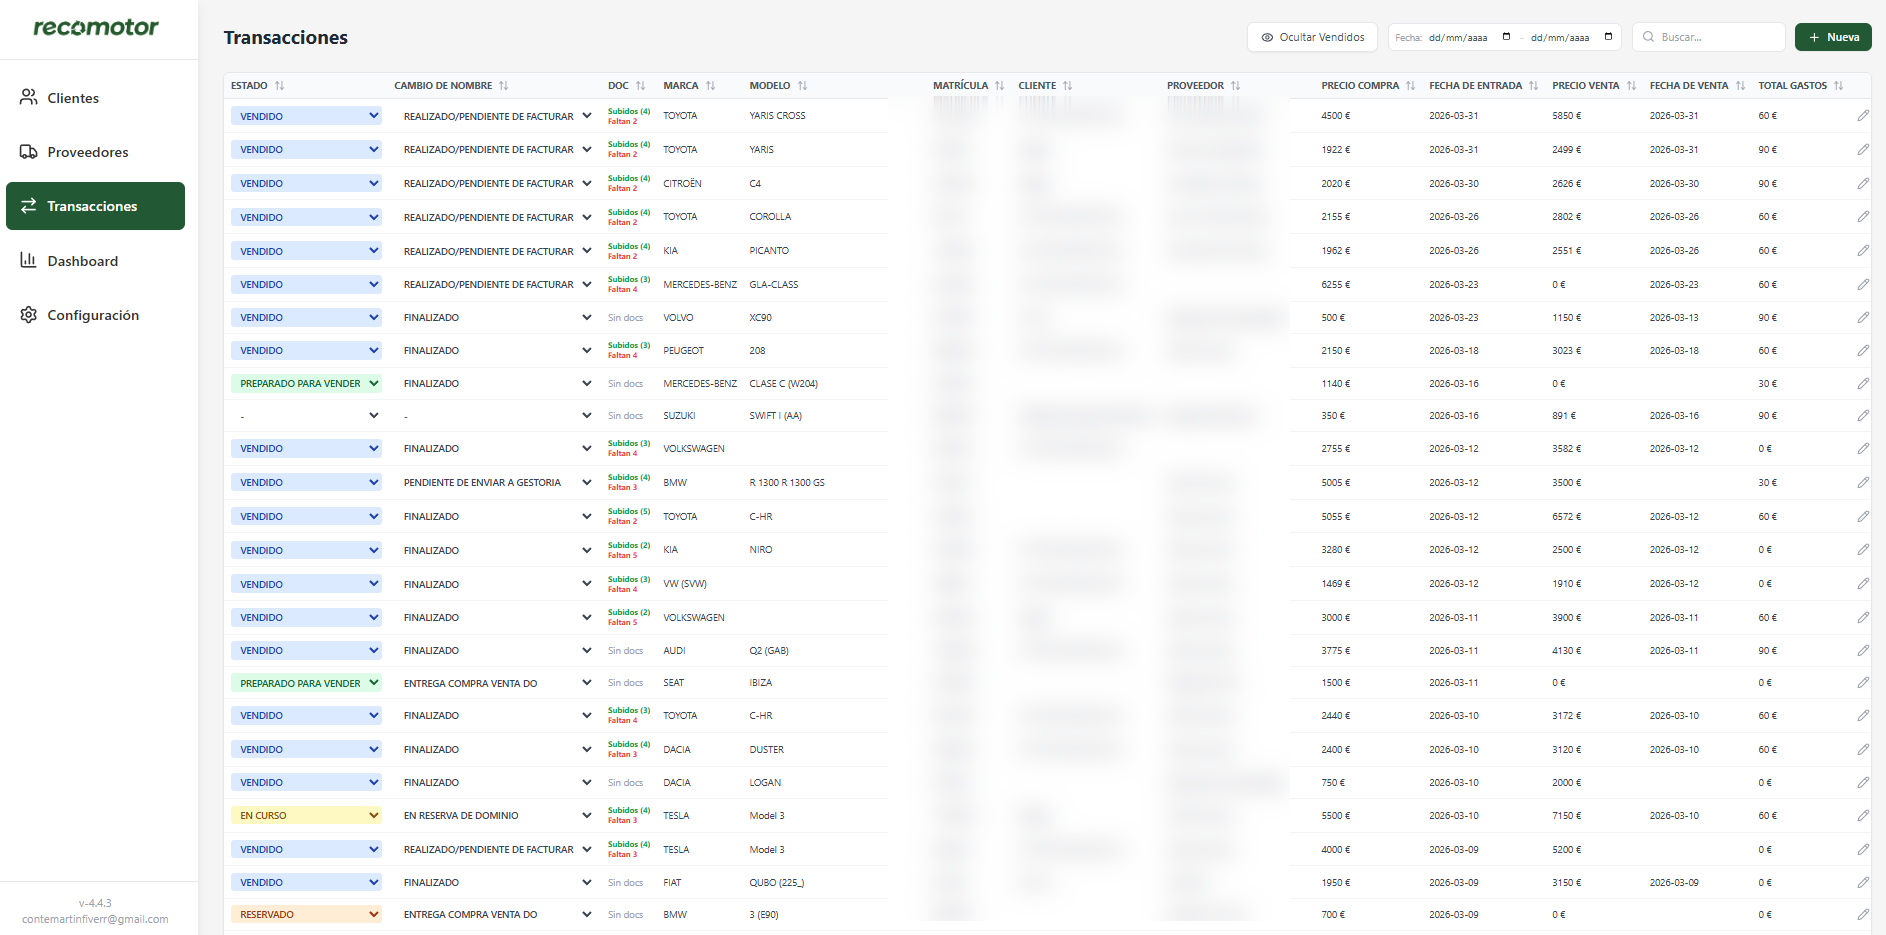Open Sin docs link for Volvo XC90
The width and height of the screenshot is (1886, 935).
point(625,318)
